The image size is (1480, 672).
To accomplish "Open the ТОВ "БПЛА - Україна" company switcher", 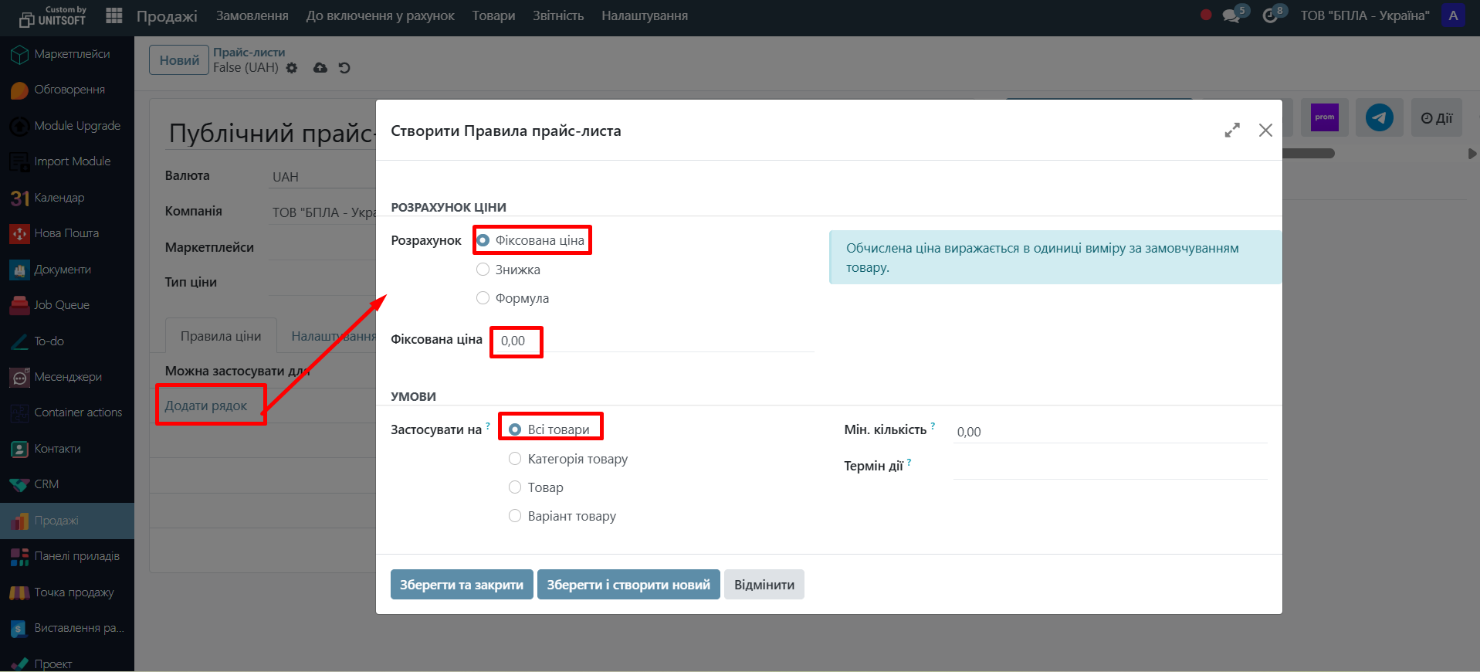I will coord(1364,16).
